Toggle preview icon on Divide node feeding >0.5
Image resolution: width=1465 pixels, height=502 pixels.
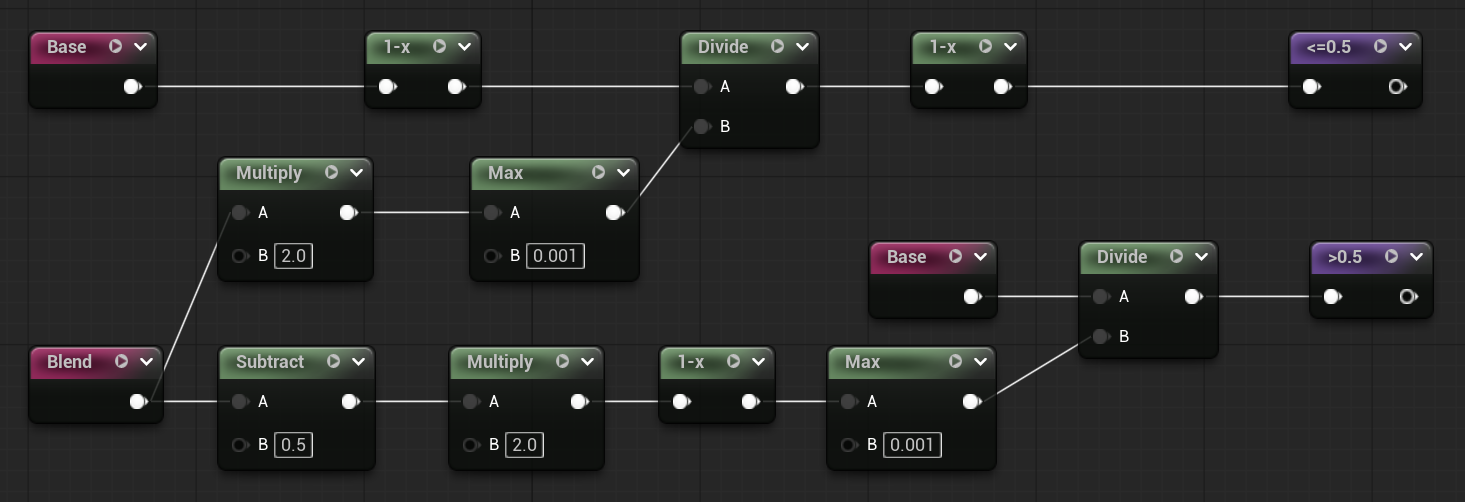tap(1177, 257)
